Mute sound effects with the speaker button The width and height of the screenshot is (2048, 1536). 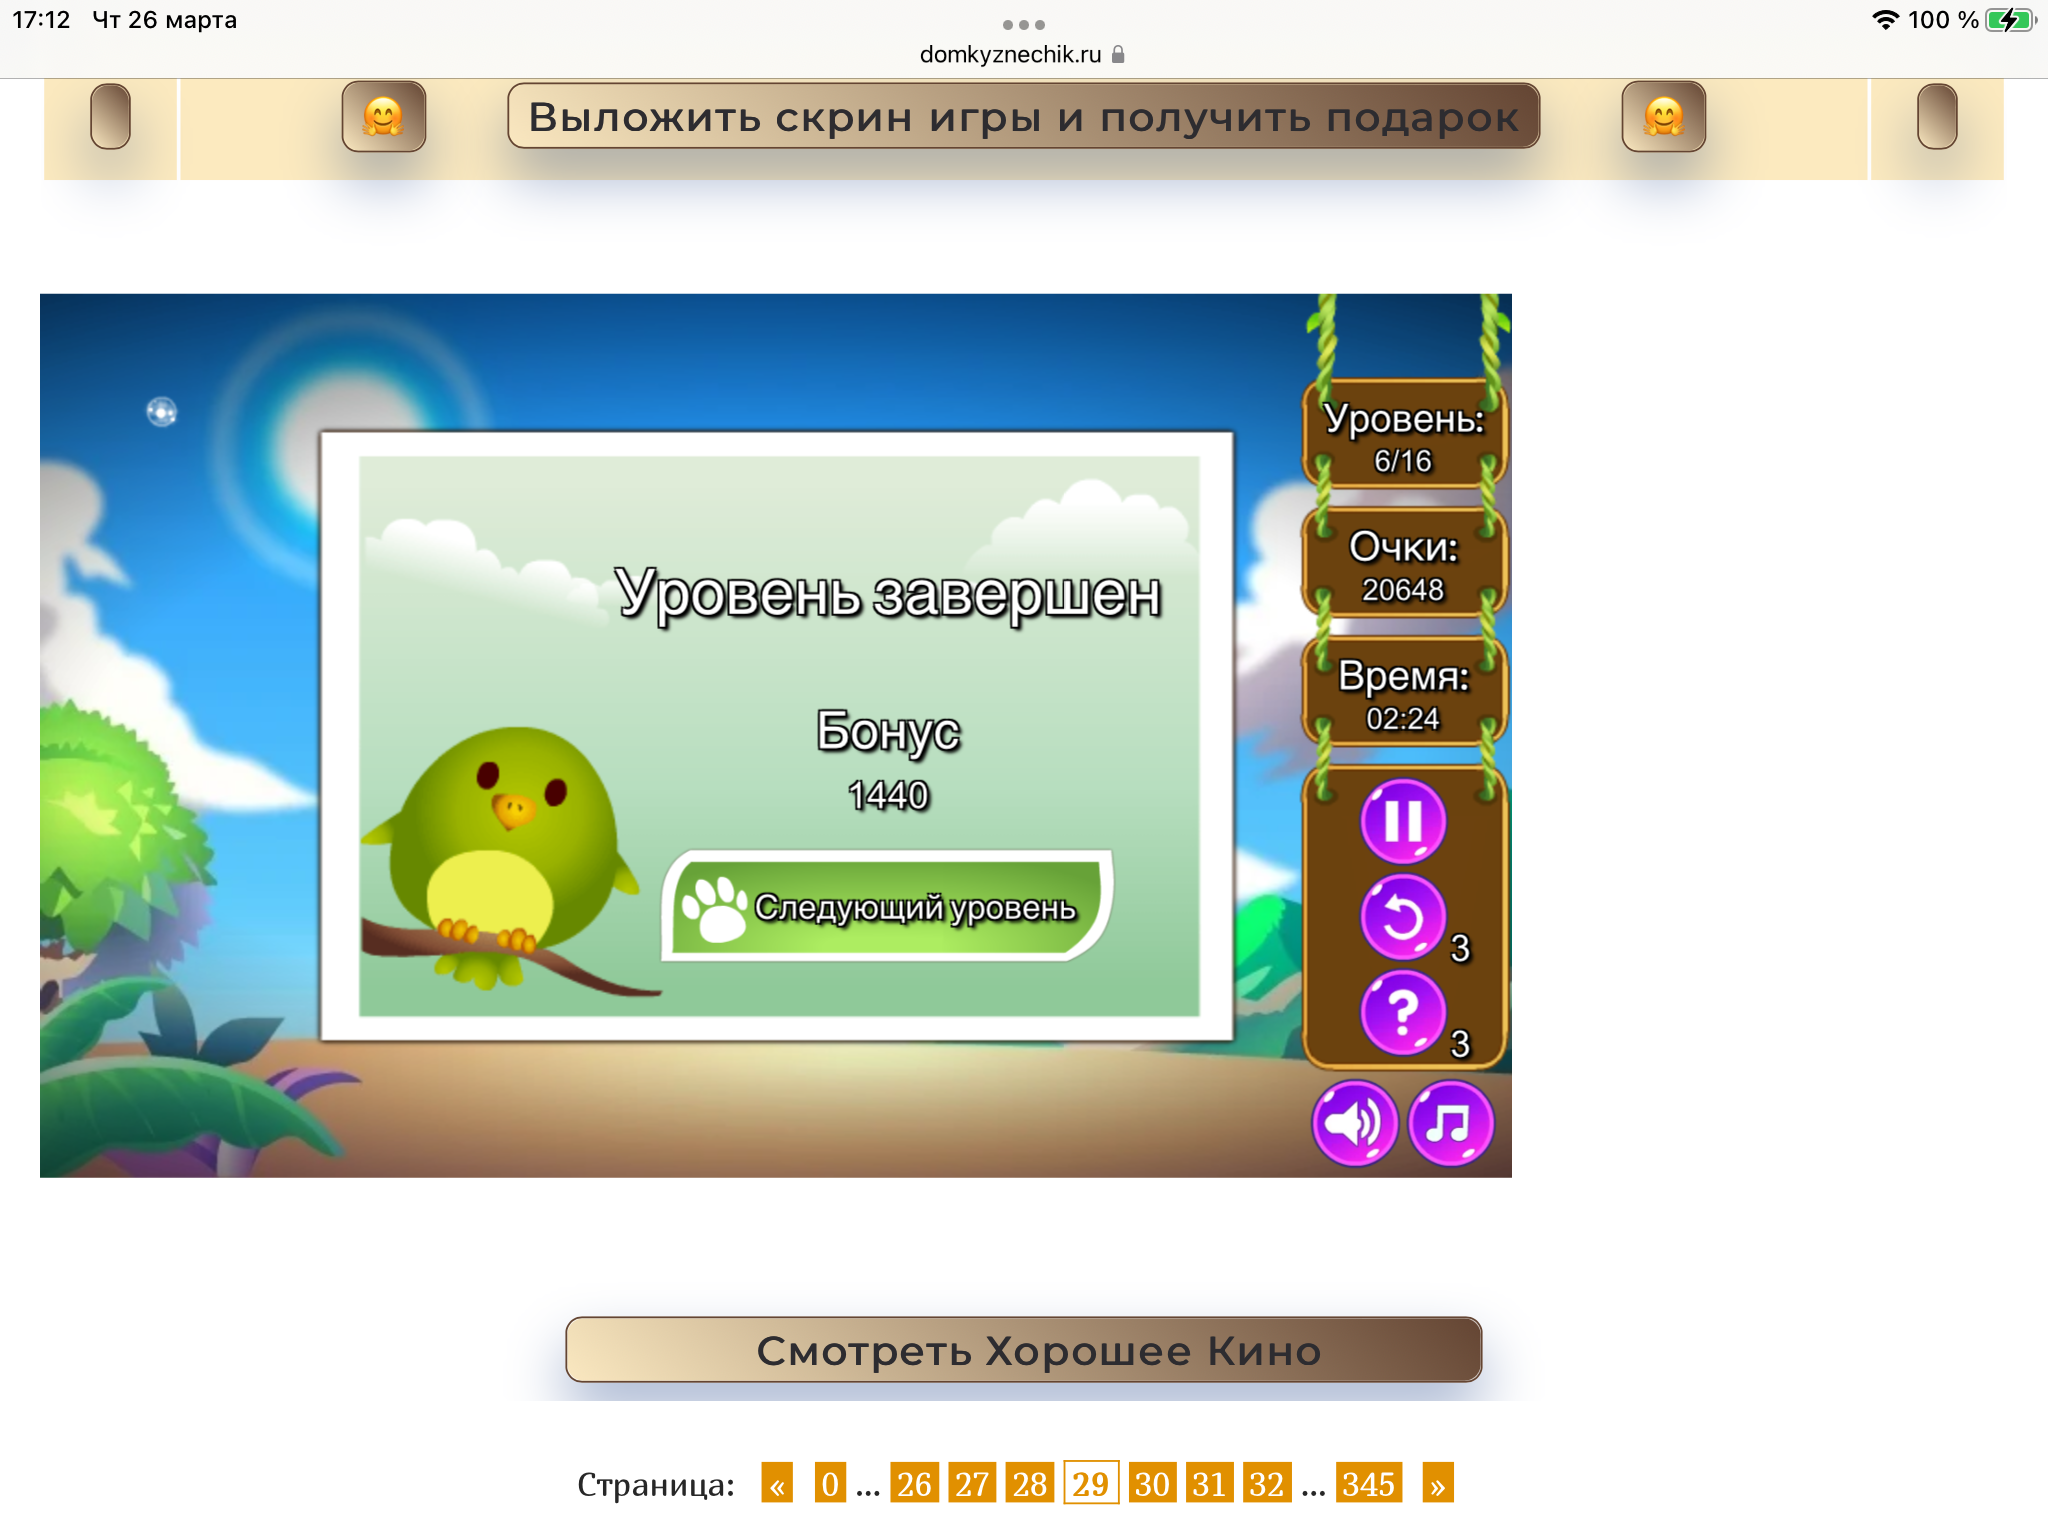click(1354, 1123)
